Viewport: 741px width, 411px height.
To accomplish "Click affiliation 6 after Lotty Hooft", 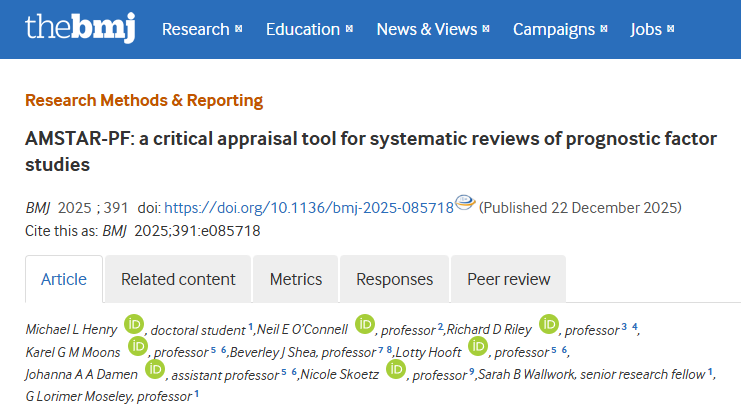I will [564, 349].
